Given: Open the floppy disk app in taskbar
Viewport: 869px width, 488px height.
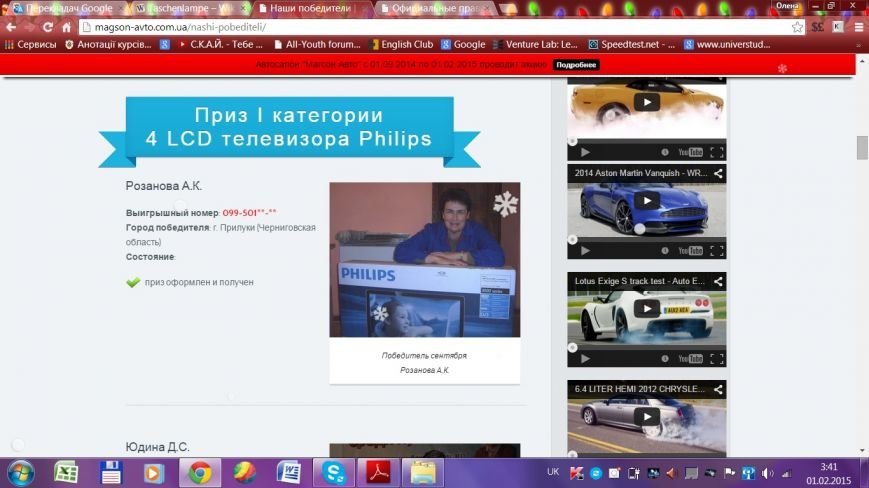Looking at the screenshot, I should [110, 473].
